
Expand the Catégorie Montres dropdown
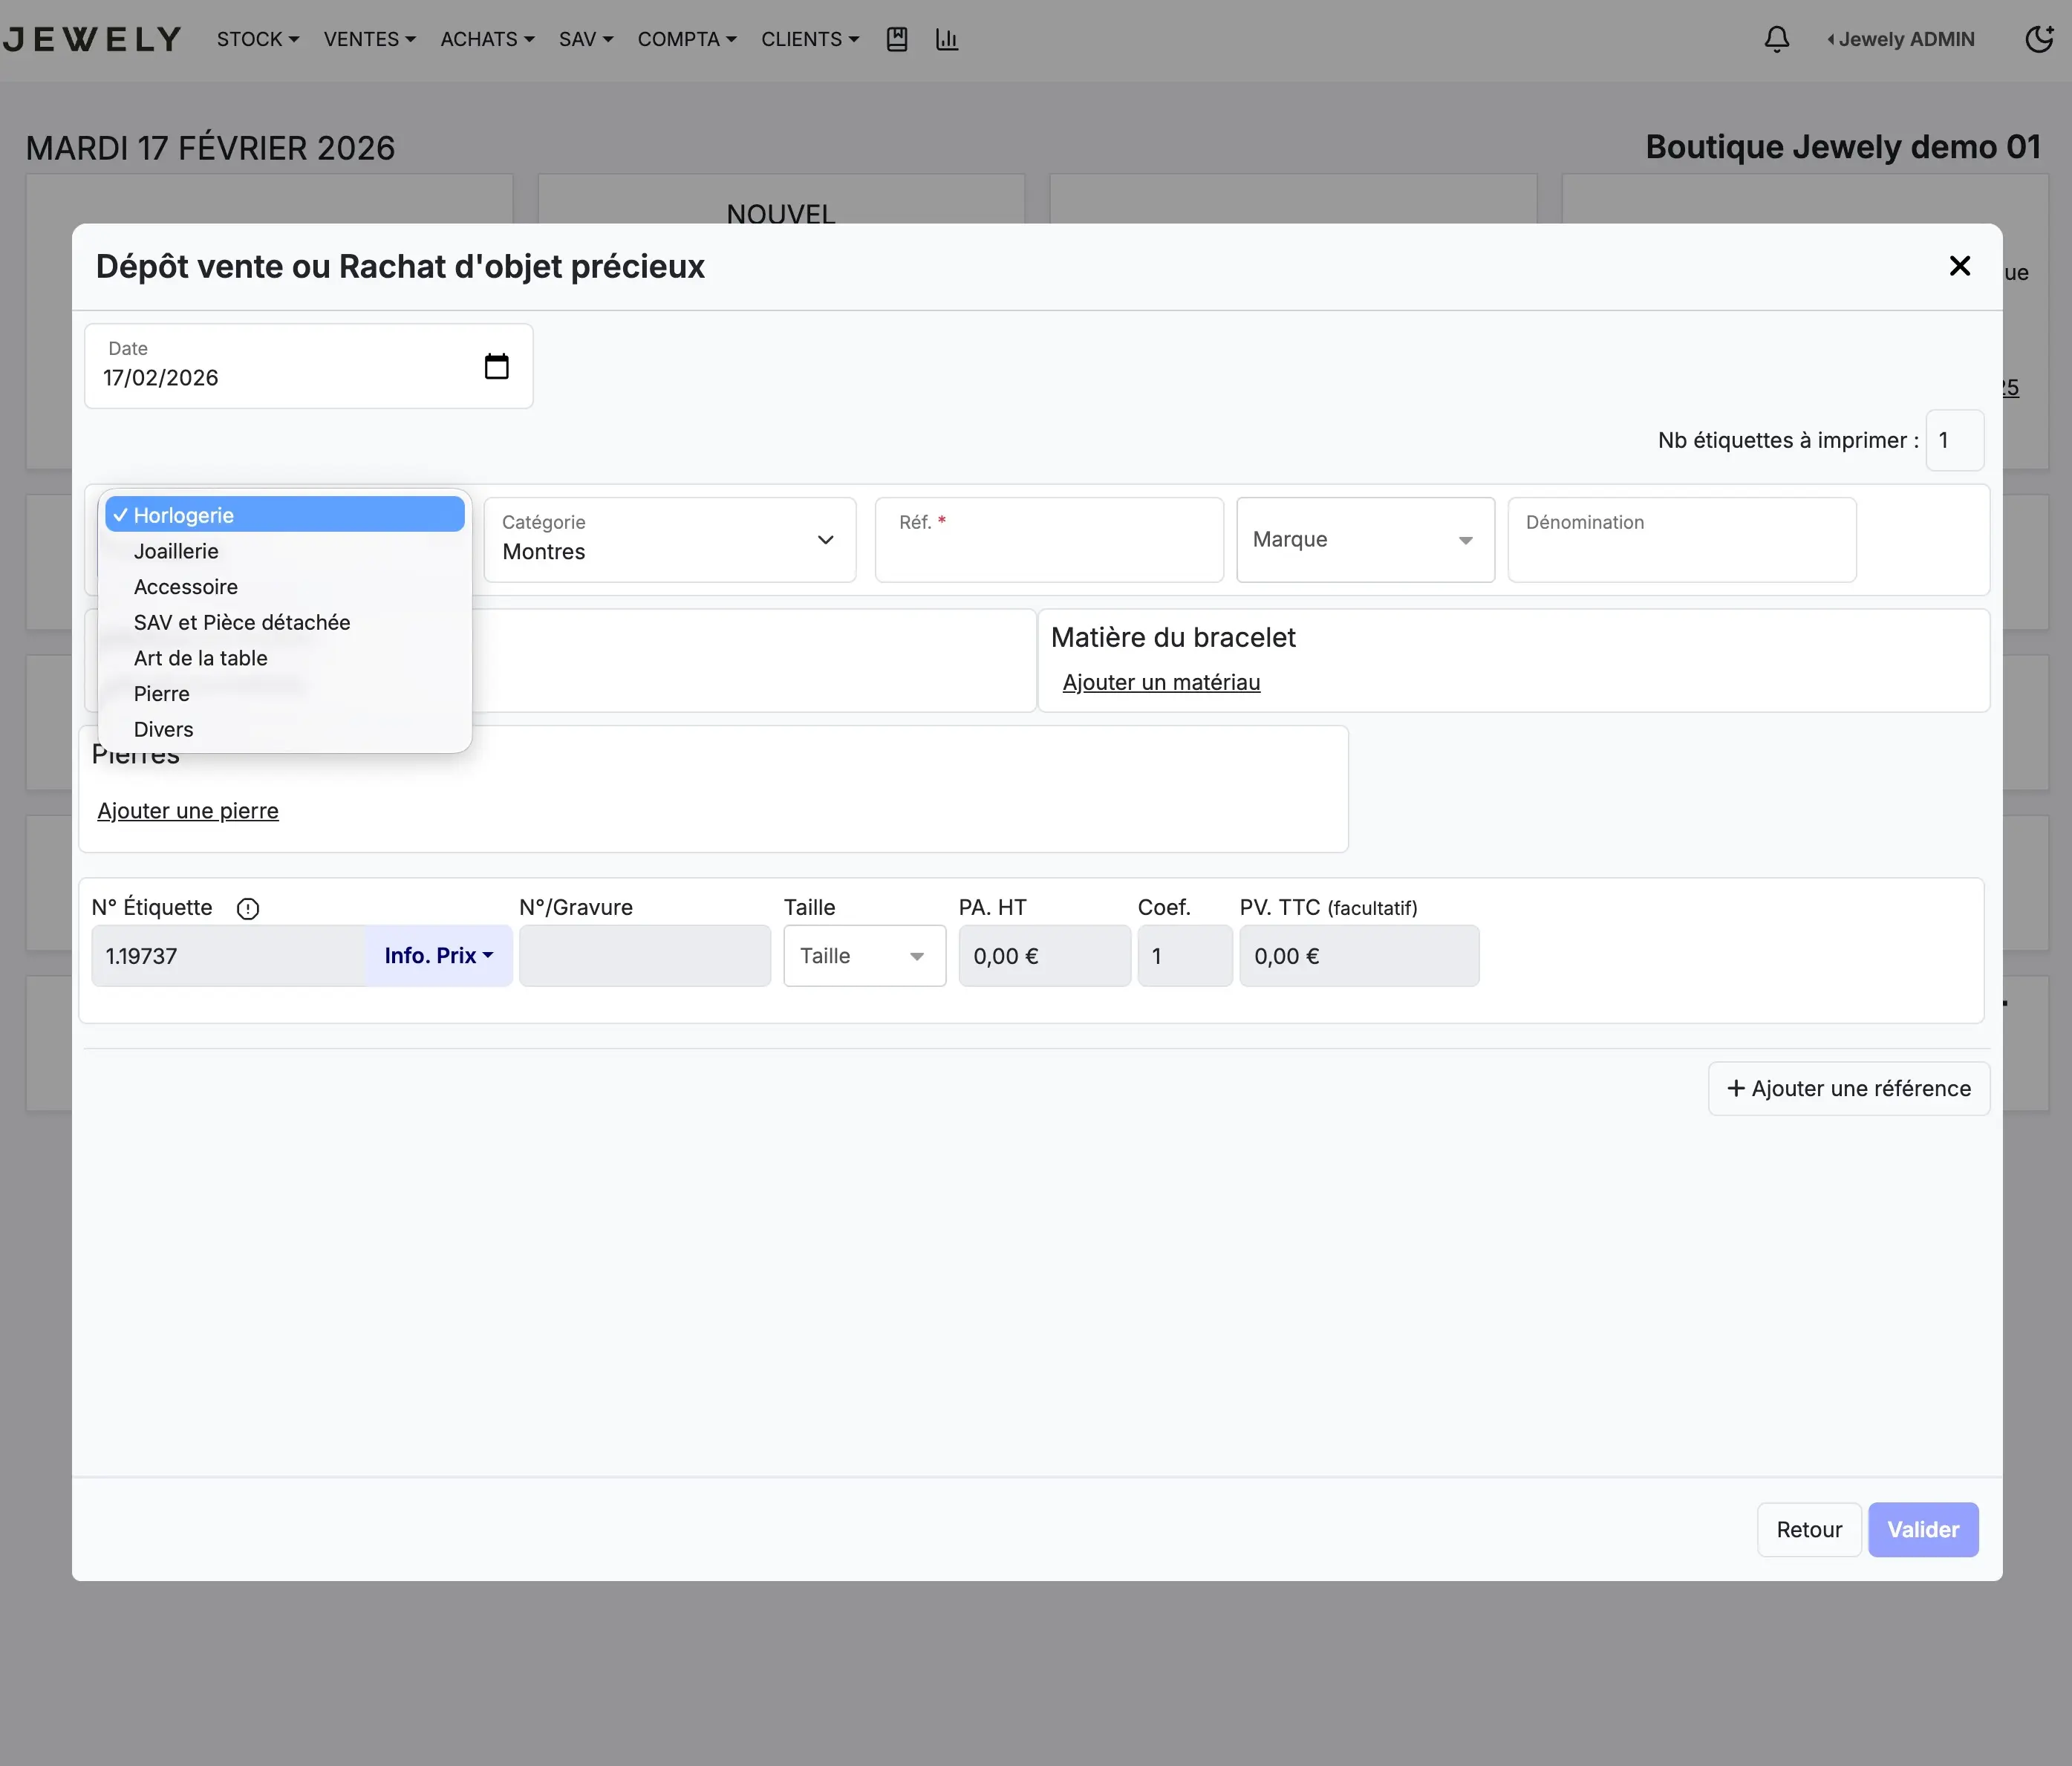[x=670, y=540]
